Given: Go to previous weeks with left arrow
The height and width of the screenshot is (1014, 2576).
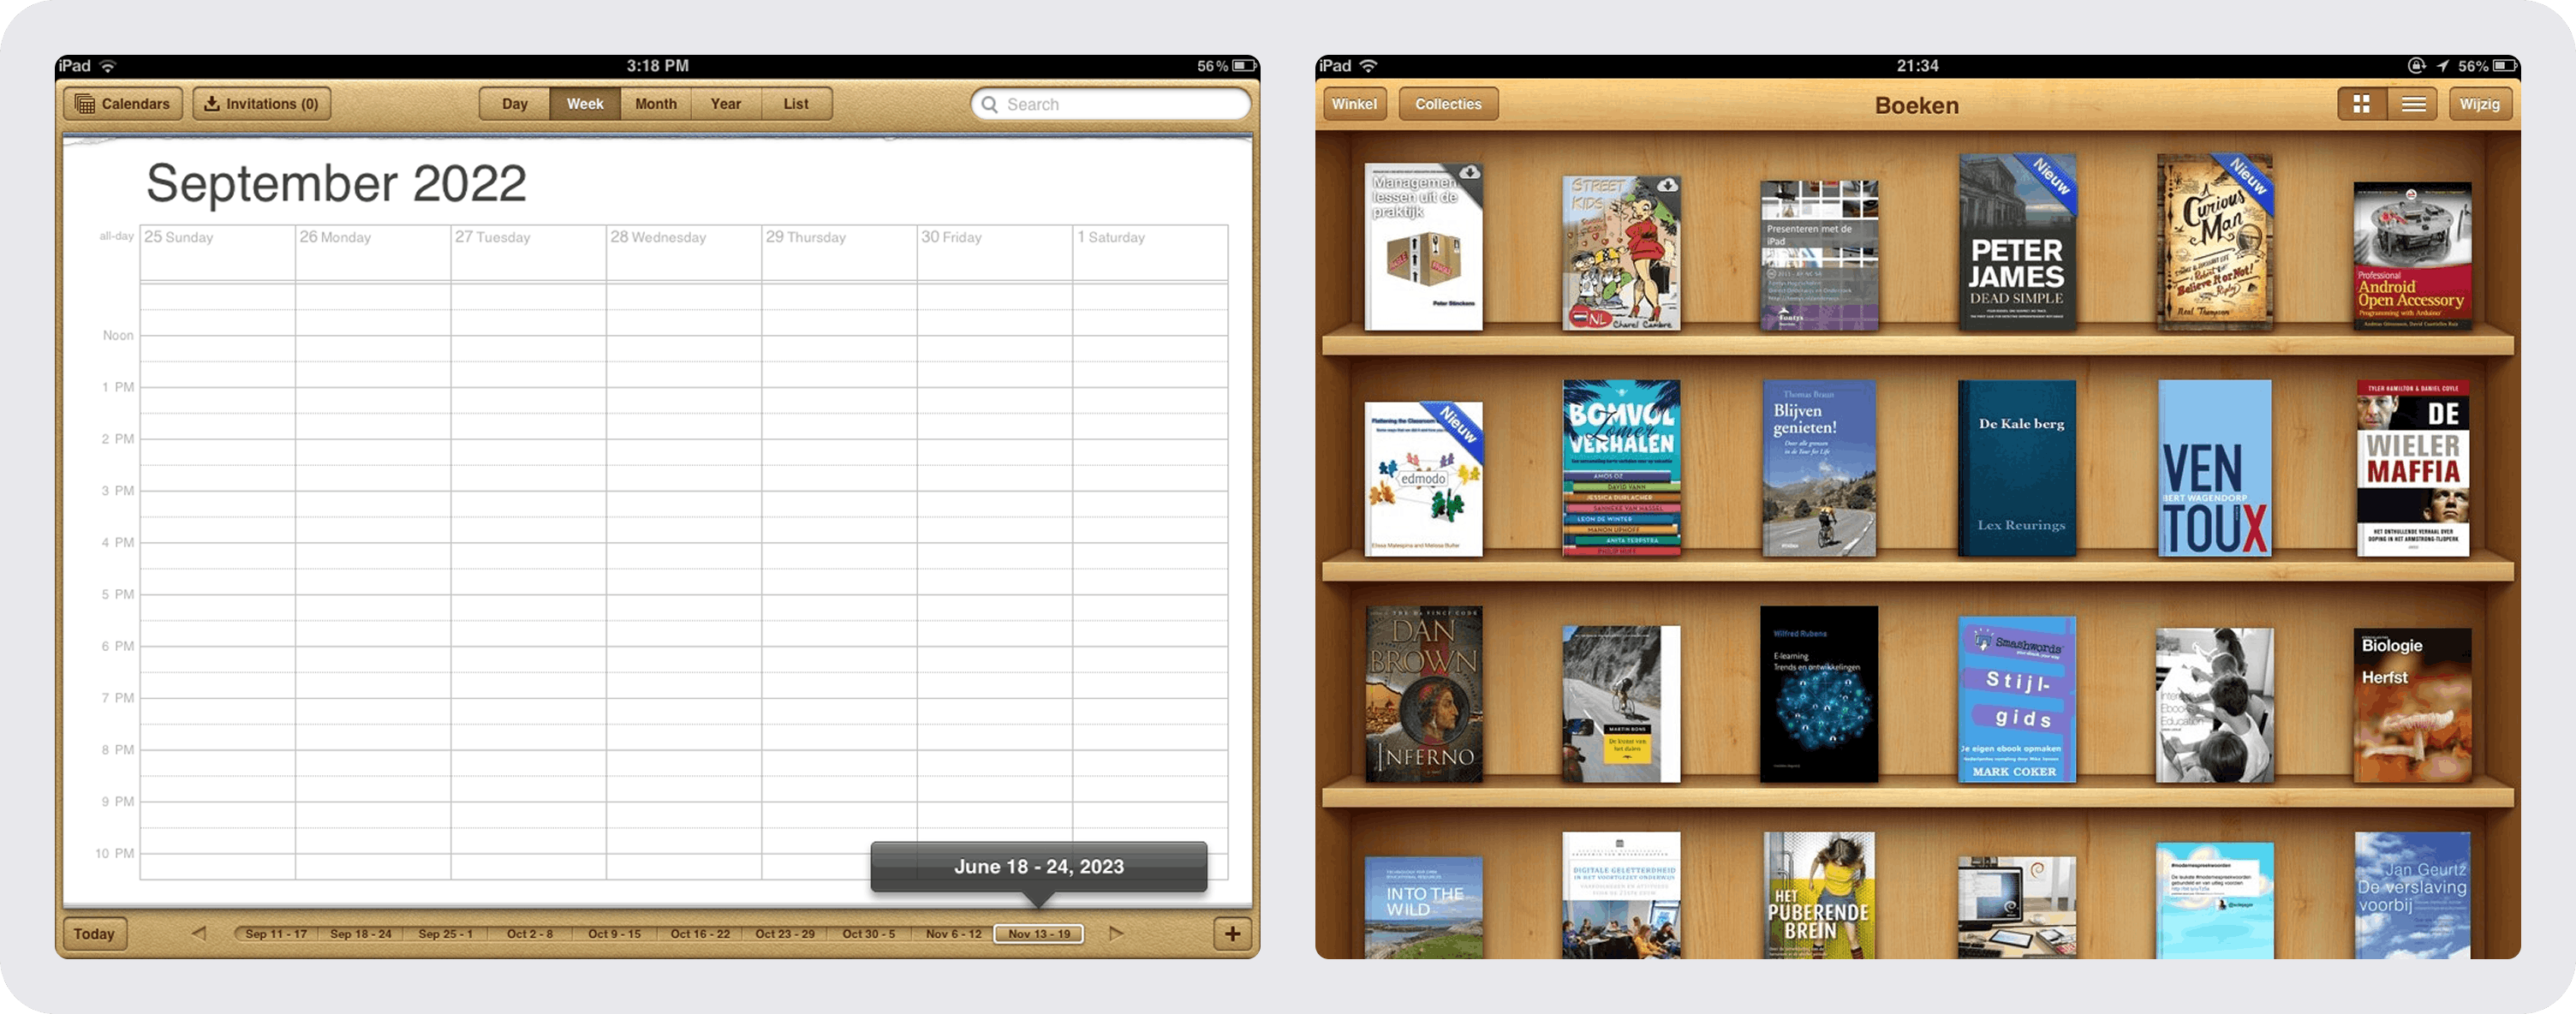Looking at the screenshot, I should click(x=199, y=933).
